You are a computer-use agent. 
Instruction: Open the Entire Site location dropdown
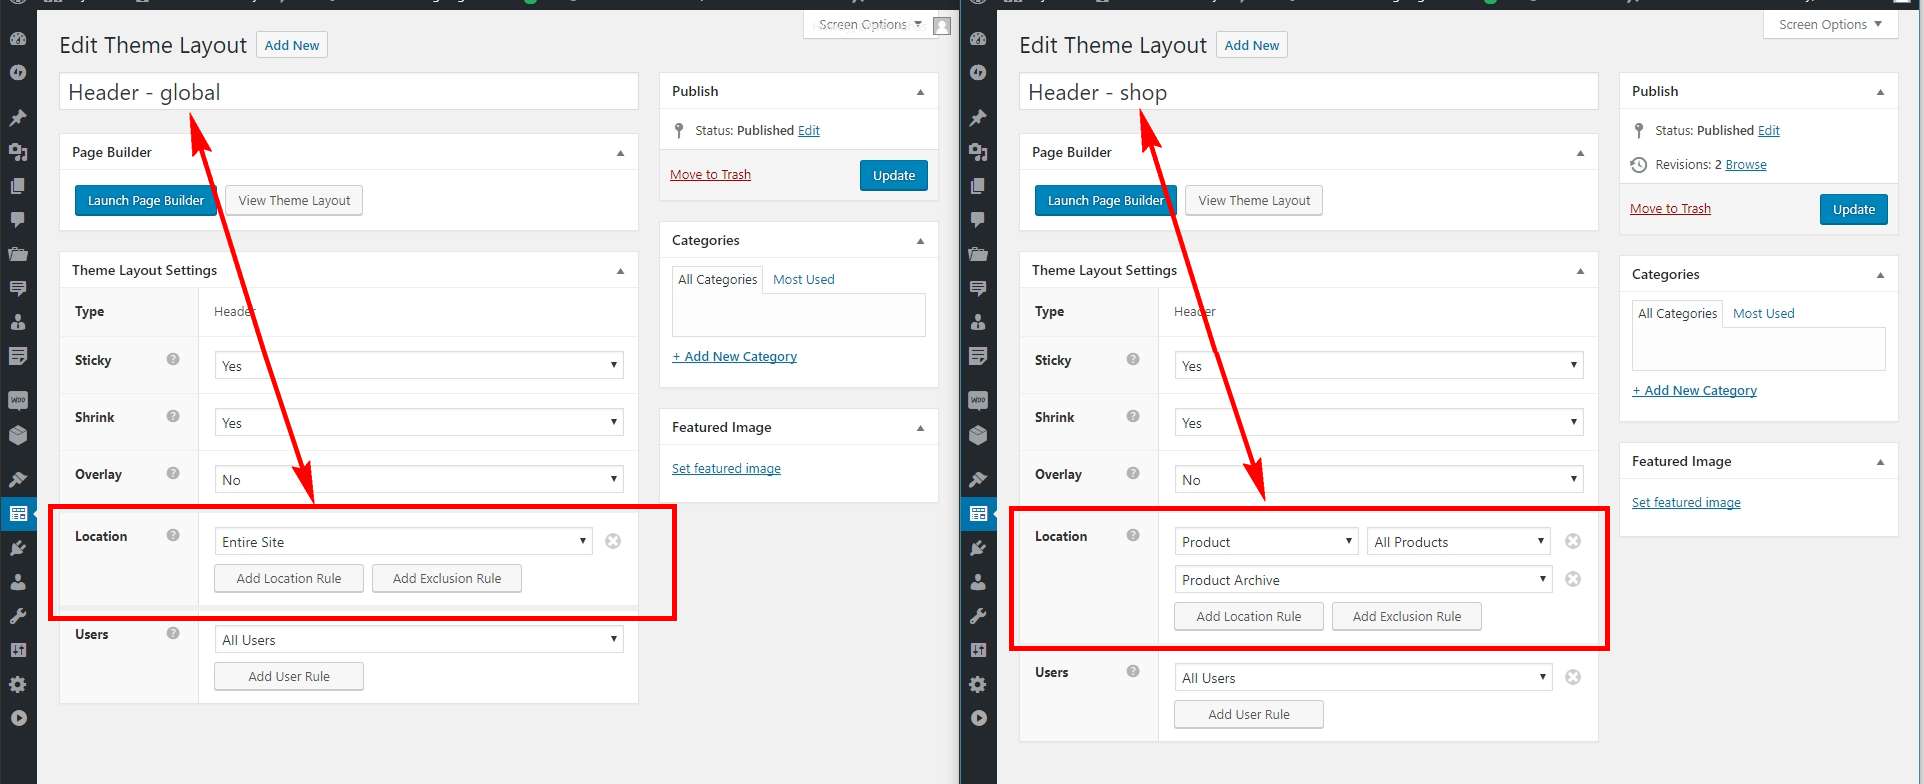[403, 542]
